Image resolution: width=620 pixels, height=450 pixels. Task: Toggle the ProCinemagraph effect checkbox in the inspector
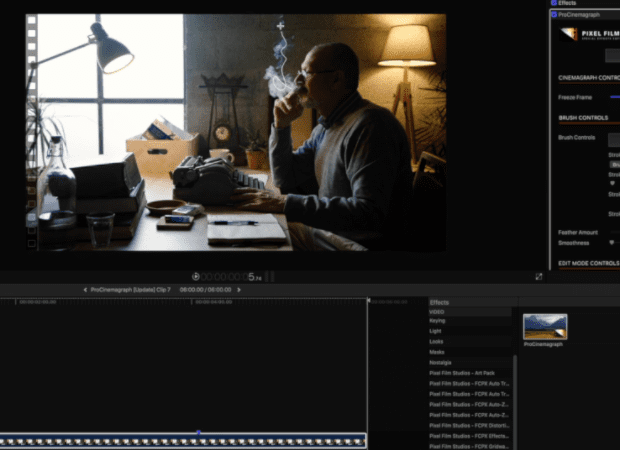pyautogui.click(x=554, y=15)
